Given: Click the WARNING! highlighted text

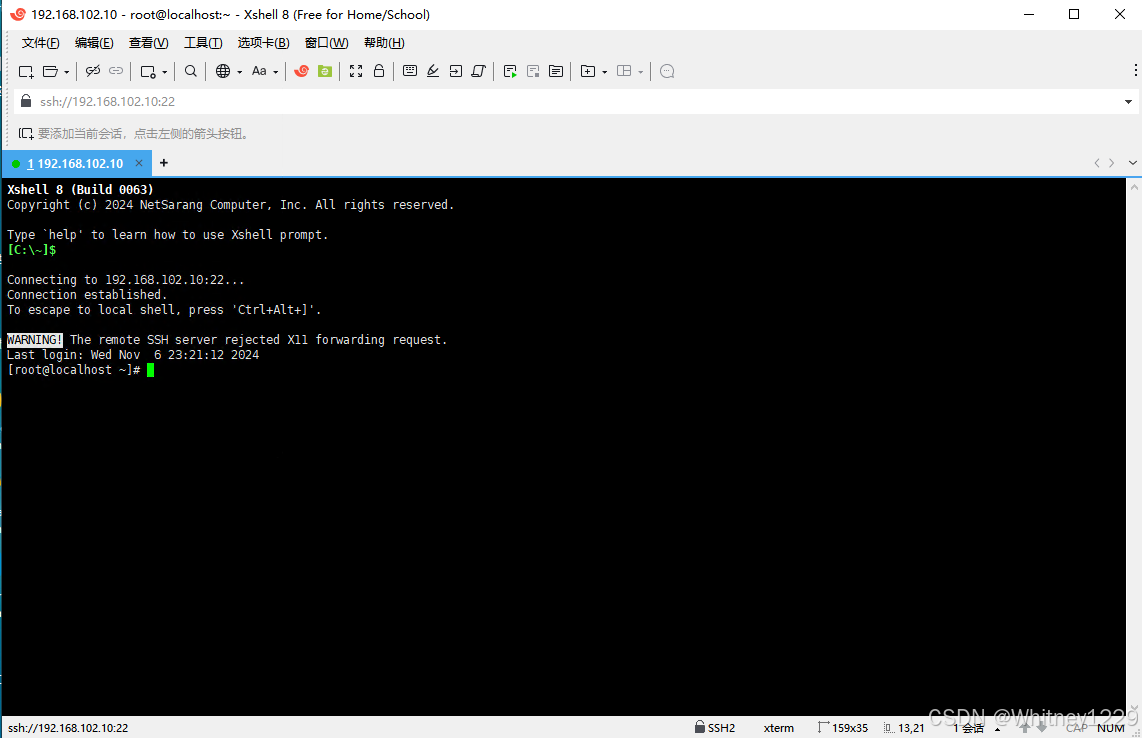Looking at the screenshot, I should [x=35, y=339].
